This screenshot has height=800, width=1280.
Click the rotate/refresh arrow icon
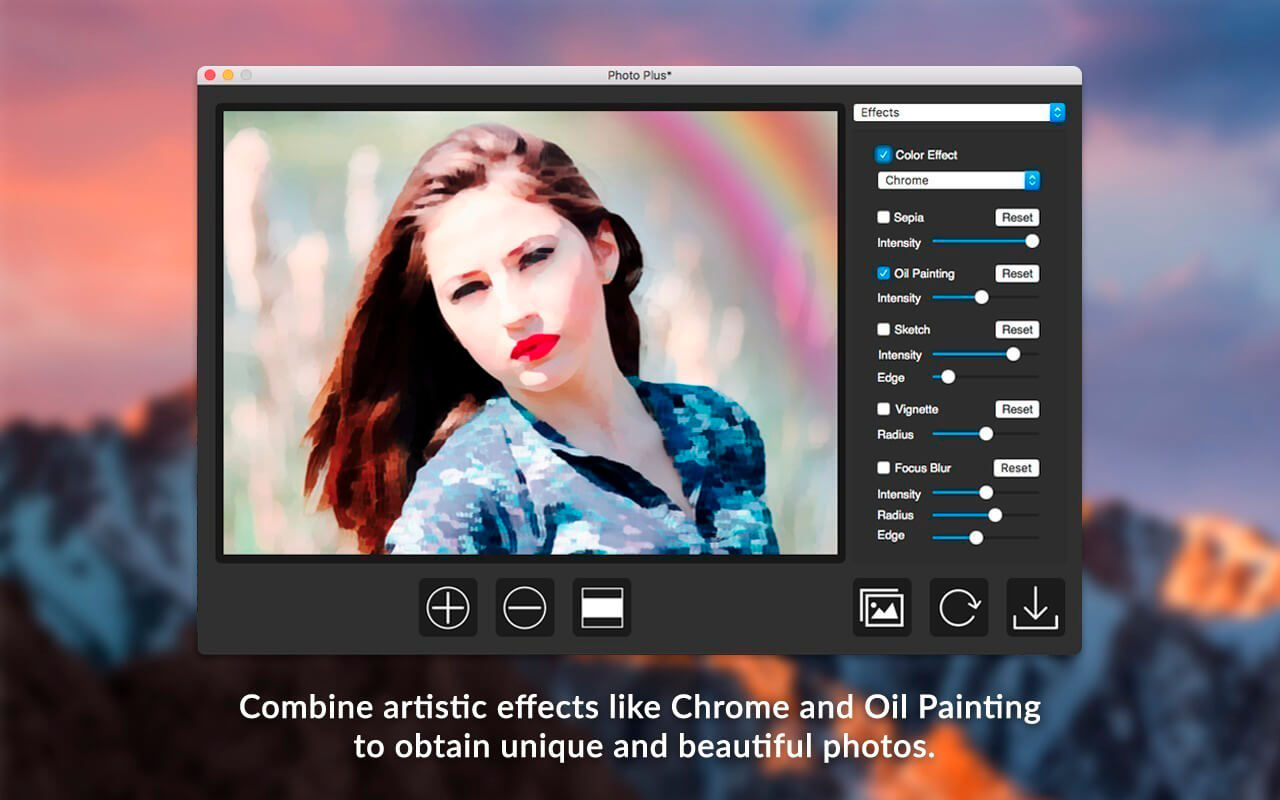click(959, 607)
